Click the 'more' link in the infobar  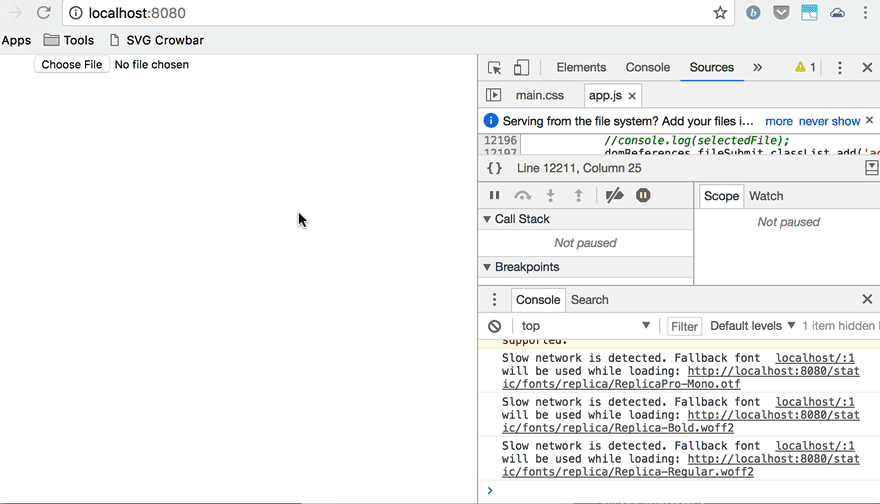coord(779,121)
